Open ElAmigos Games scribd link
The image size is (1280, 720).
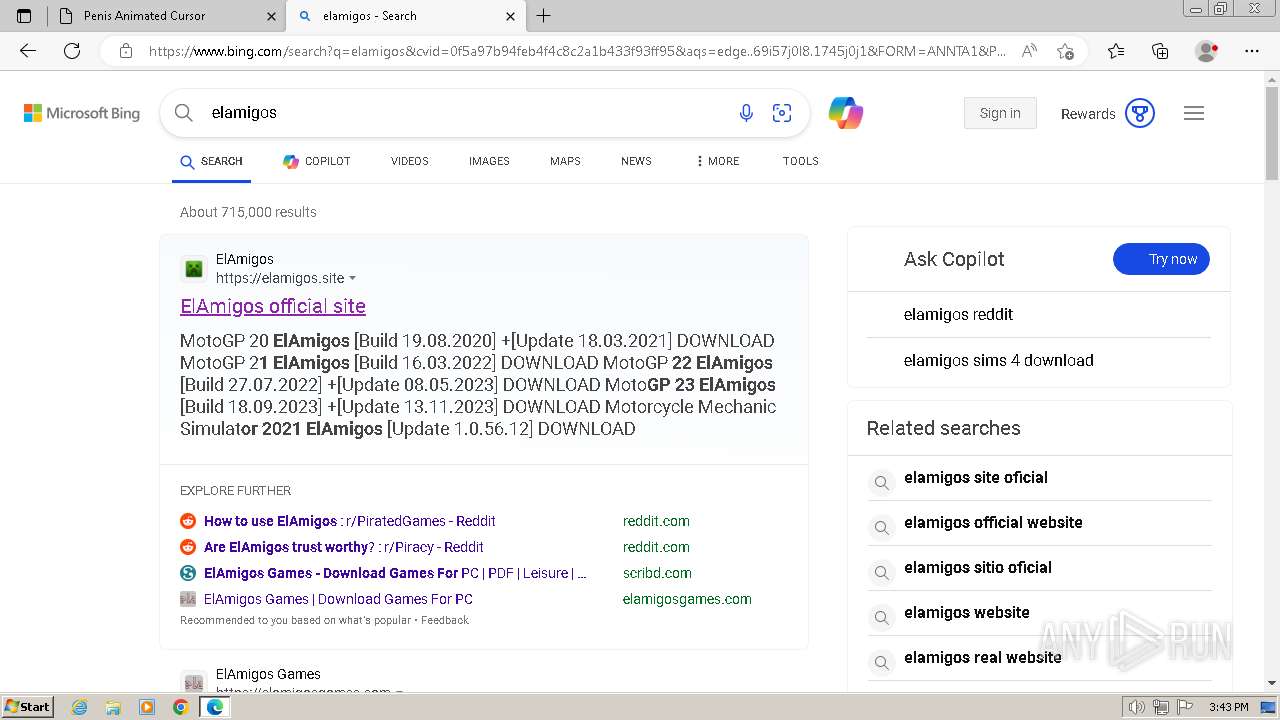click(395, 573)
